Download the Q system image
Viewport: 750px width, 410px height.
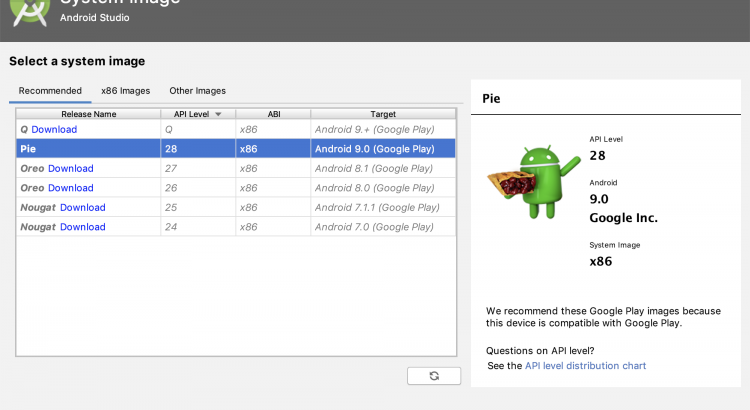[54, 130]
